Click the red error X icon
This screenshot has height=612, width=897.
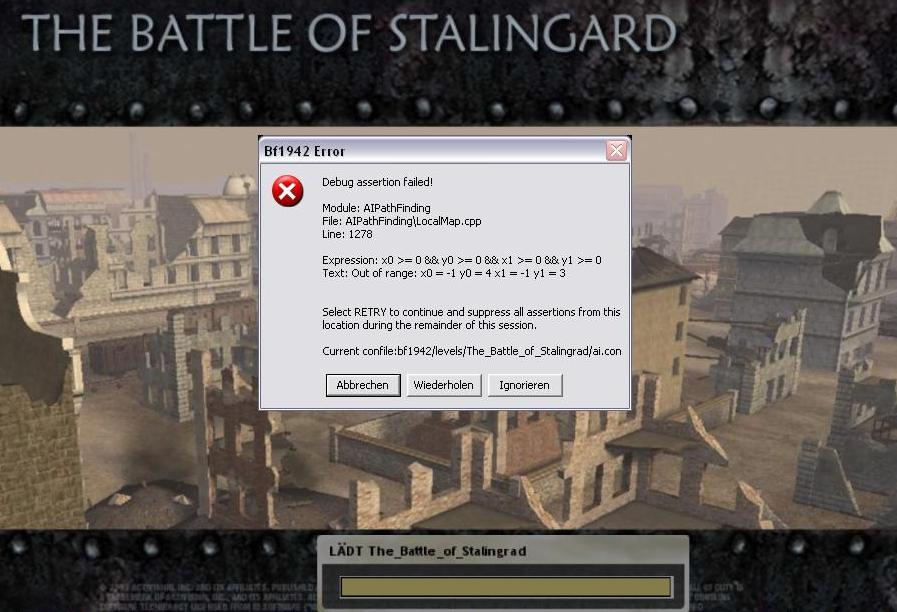click(x=287, y=191)
